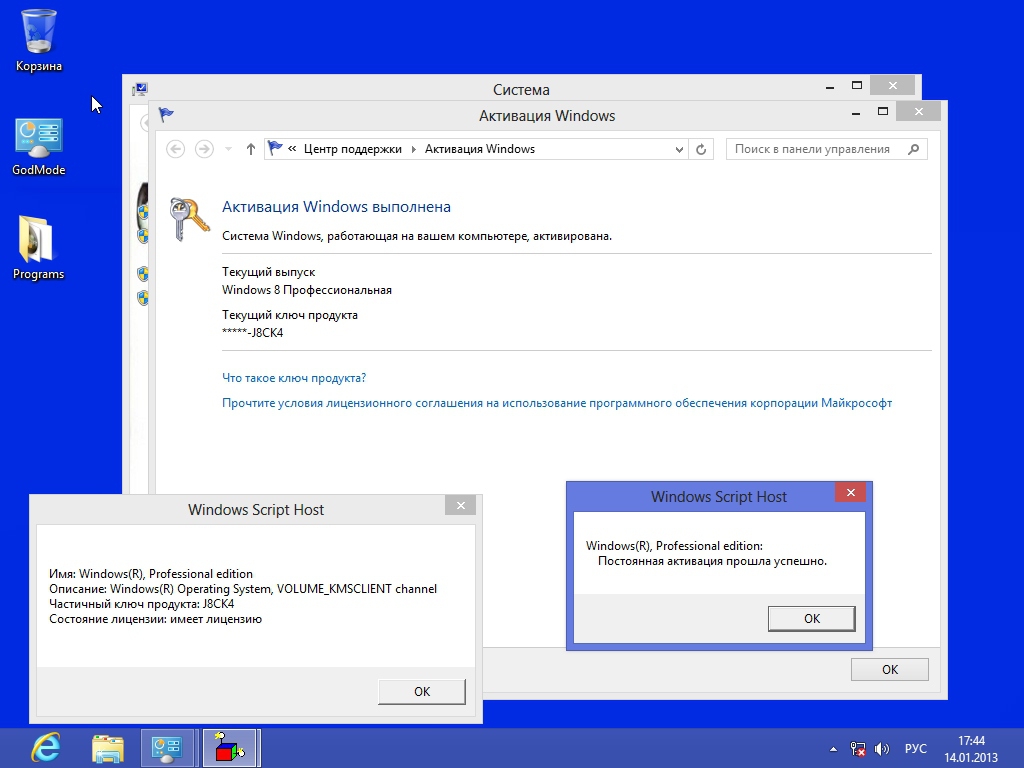Click the keys activation icon
This screenshot has height=768, width=1024.
click(x=189, y=219)
